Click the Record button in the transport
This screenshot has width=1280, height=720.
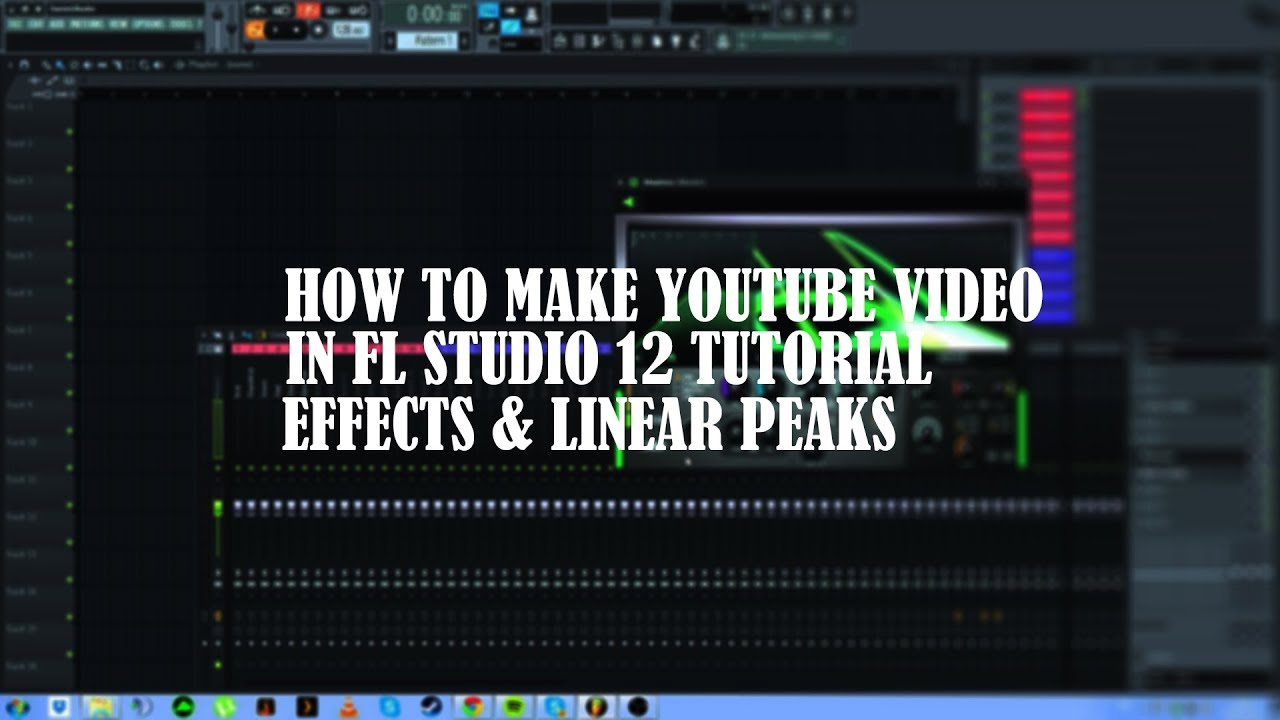(319, 30)
